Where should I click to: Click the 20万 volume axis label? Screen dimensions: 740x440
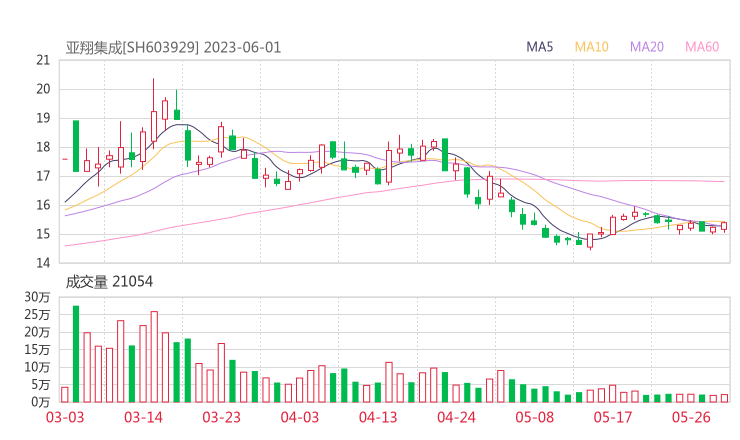pos(37,332)
